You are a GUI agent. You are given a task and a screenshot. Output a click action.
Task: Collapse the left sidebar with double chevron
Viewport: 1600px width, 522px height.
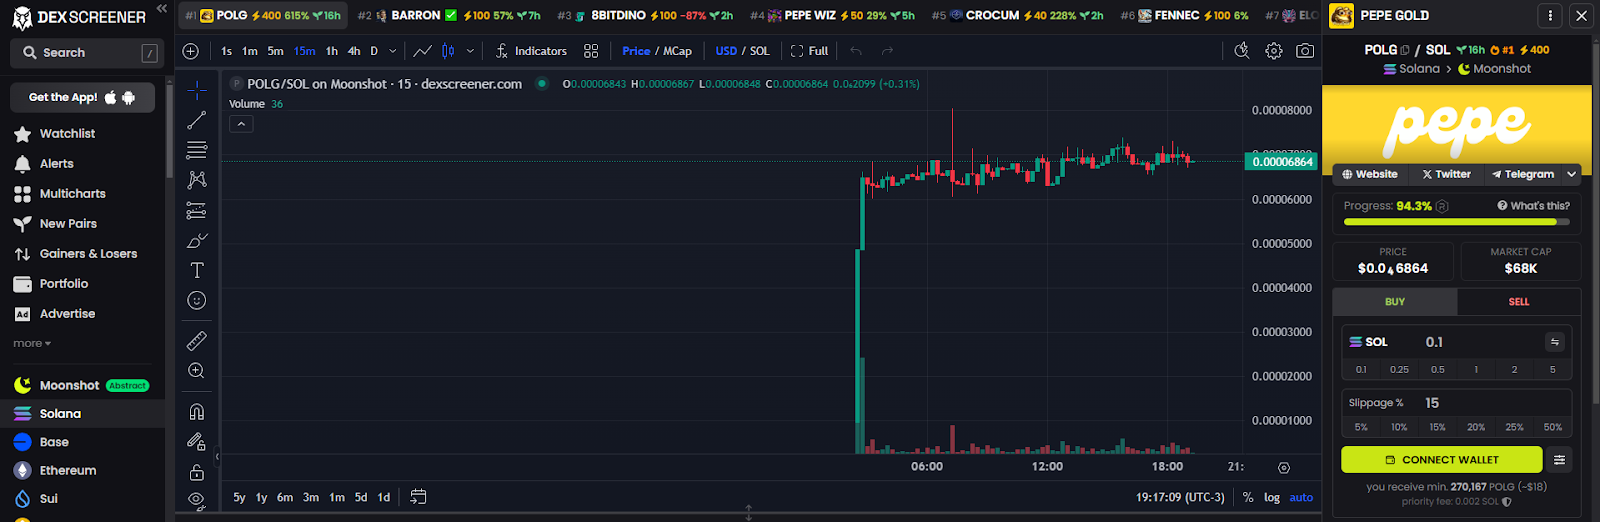[162, 9]
